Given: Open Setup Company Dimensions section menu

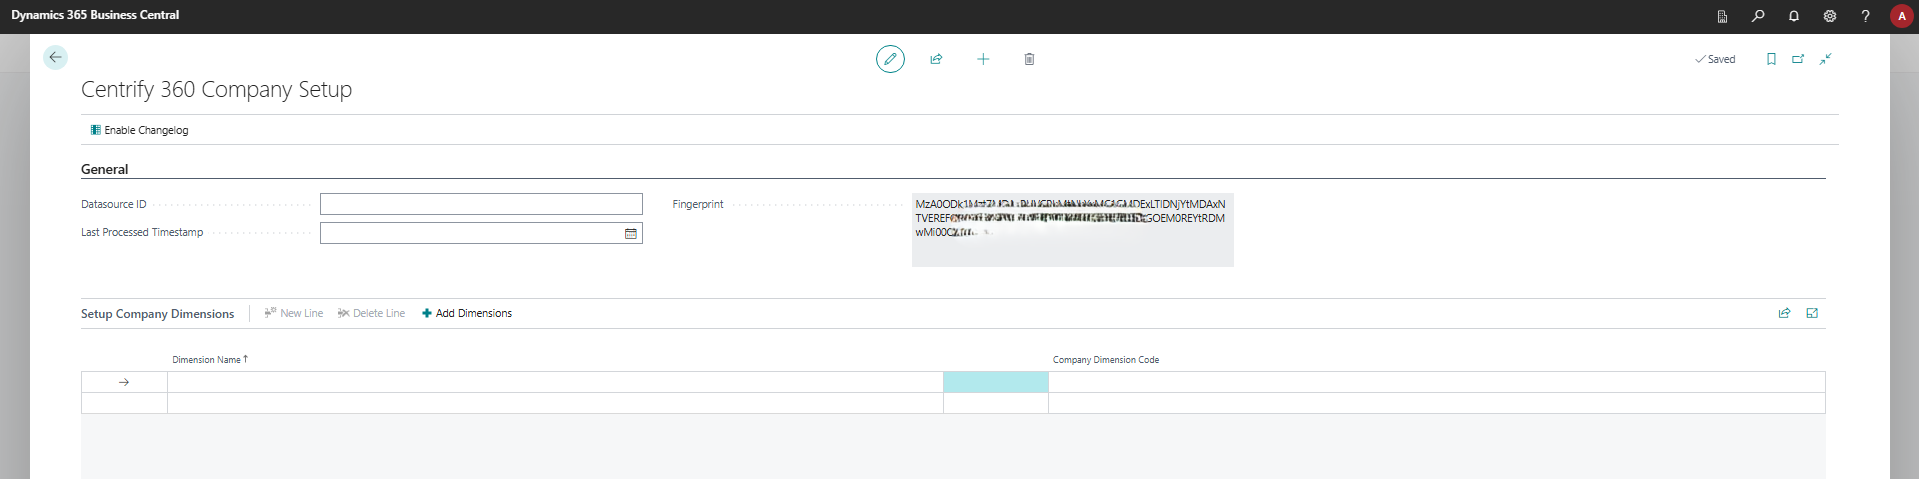Looking at the screenshot, I should point(157,314).
